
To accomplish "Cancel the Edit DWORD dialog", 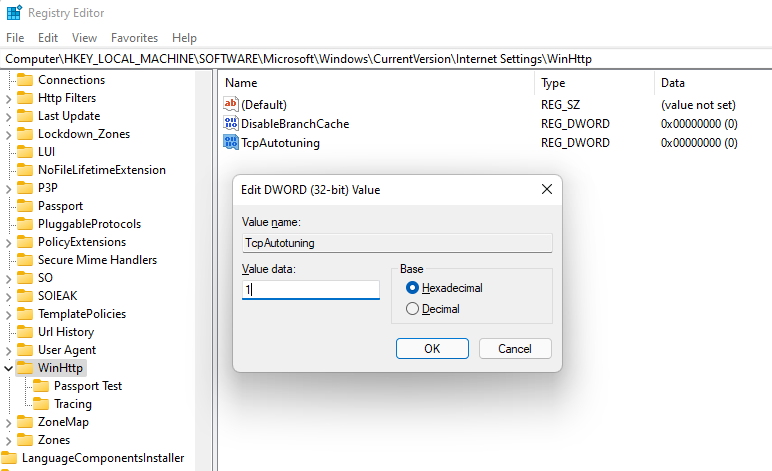I will click(x=515, y=349).
